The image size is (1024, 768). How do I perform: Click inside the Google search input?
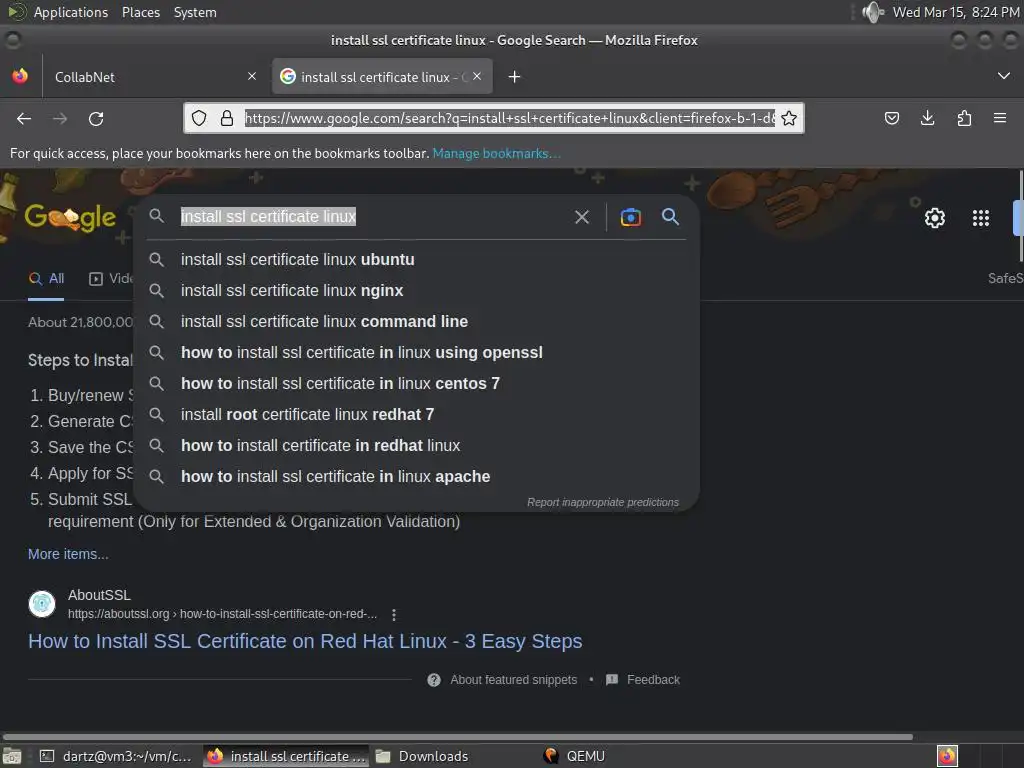pos(372,217)
